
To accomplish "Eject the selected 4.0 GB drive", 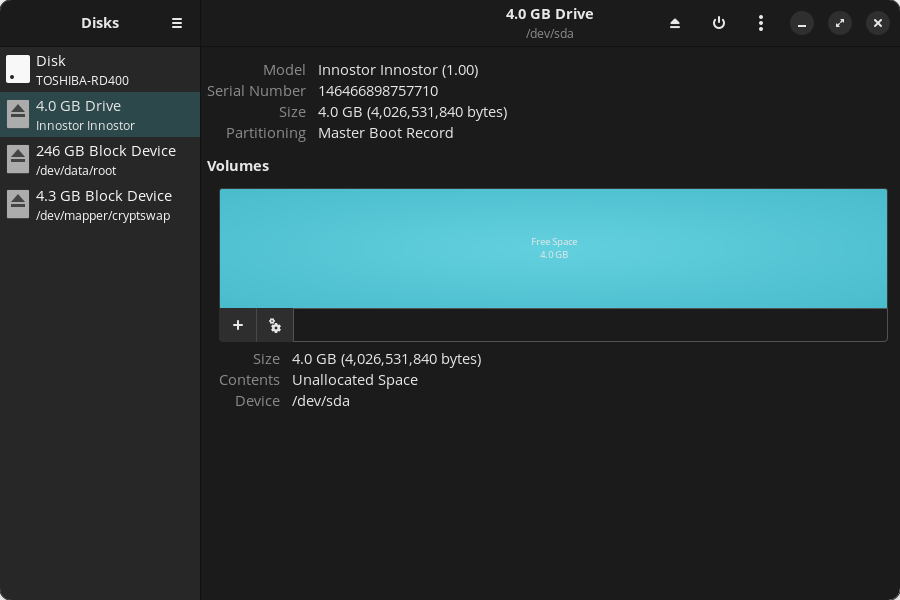I will pos(675,22).
